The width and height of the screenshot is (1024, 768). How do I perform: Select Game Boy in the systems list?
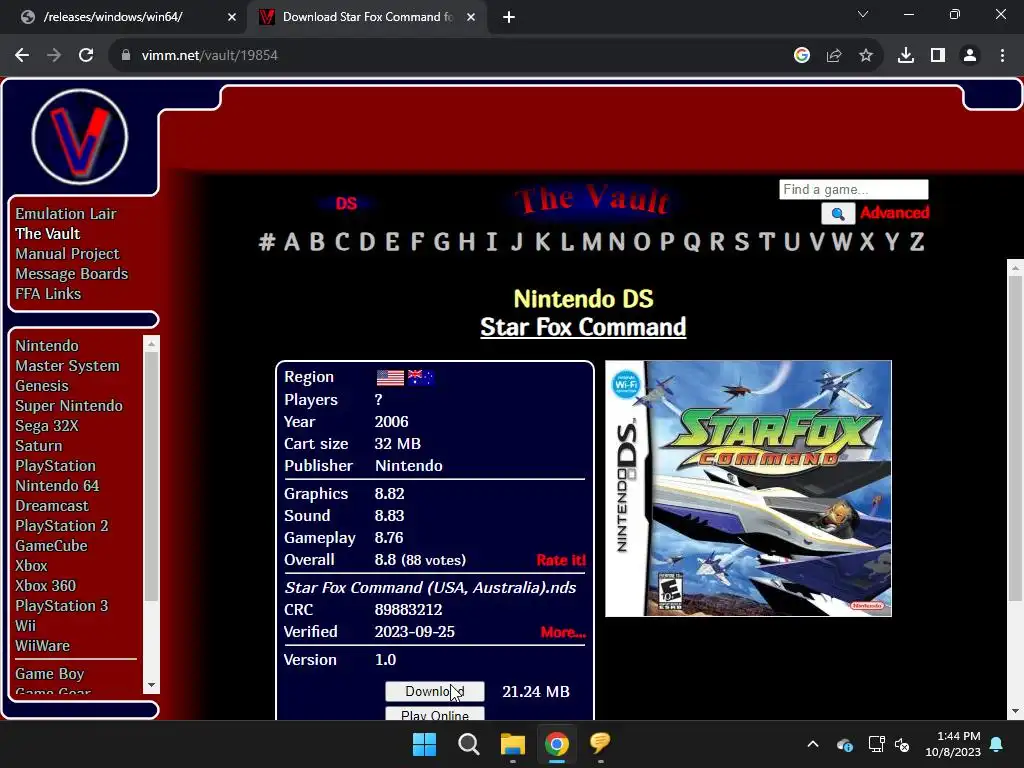click(50, 674)
